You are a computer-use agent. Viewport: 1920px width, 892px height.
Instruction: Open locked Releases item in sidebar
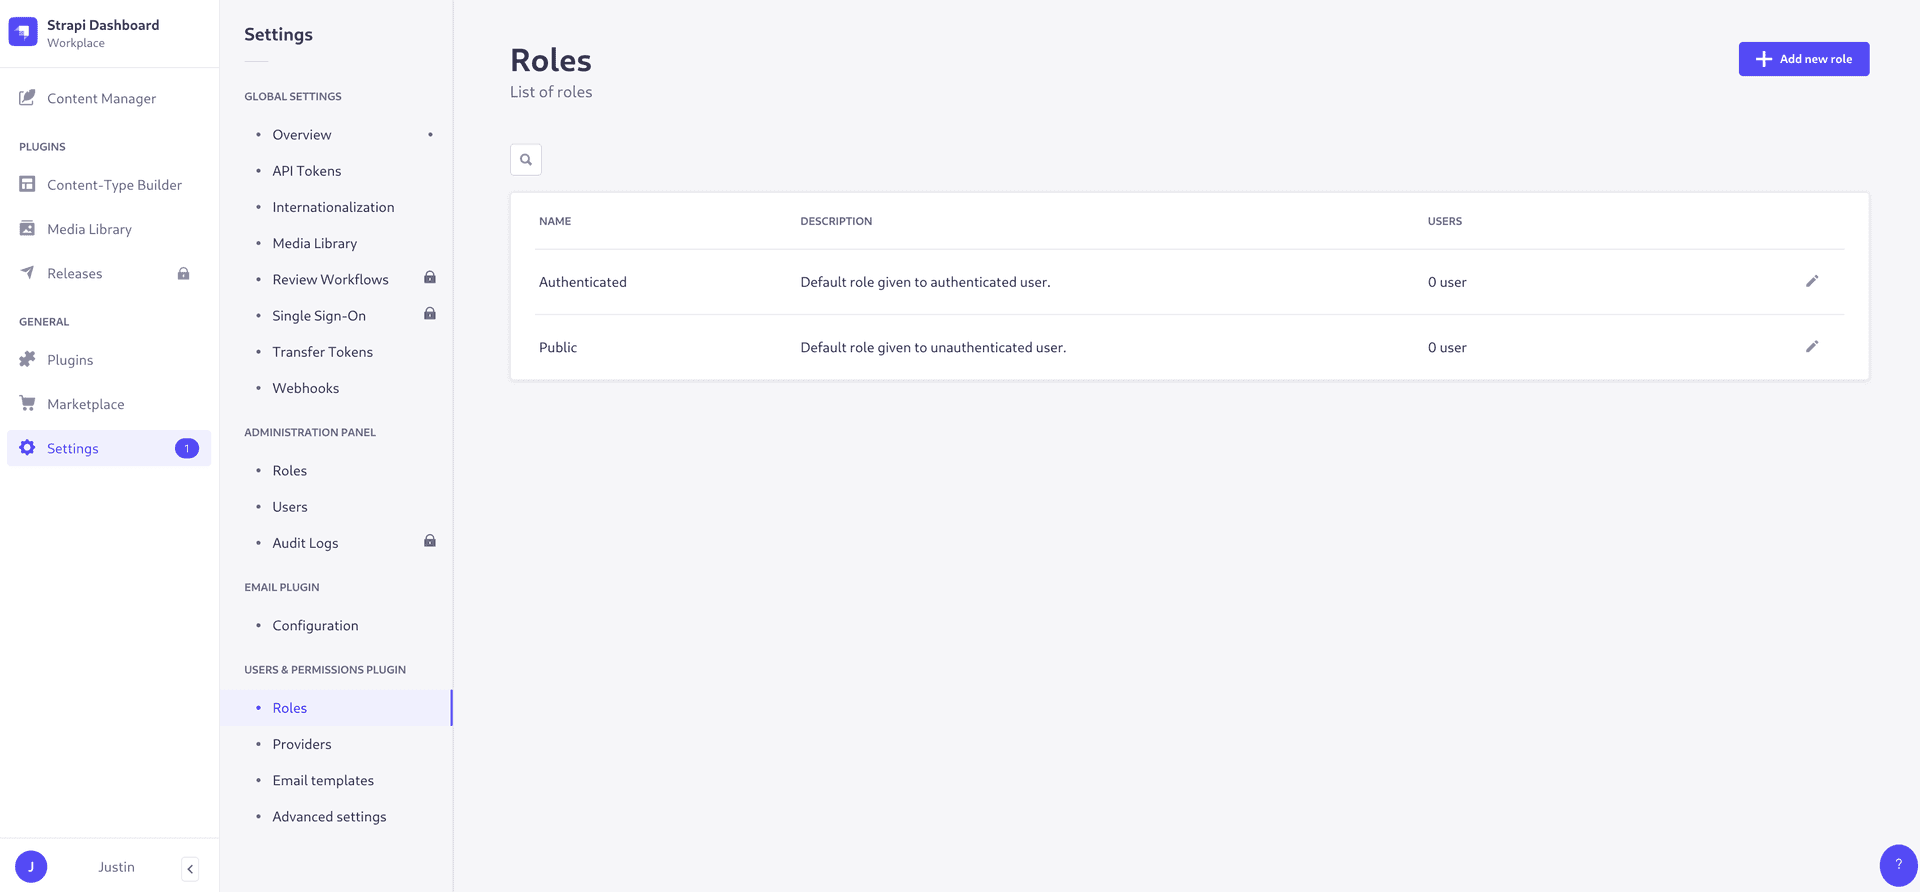(75, 274)
